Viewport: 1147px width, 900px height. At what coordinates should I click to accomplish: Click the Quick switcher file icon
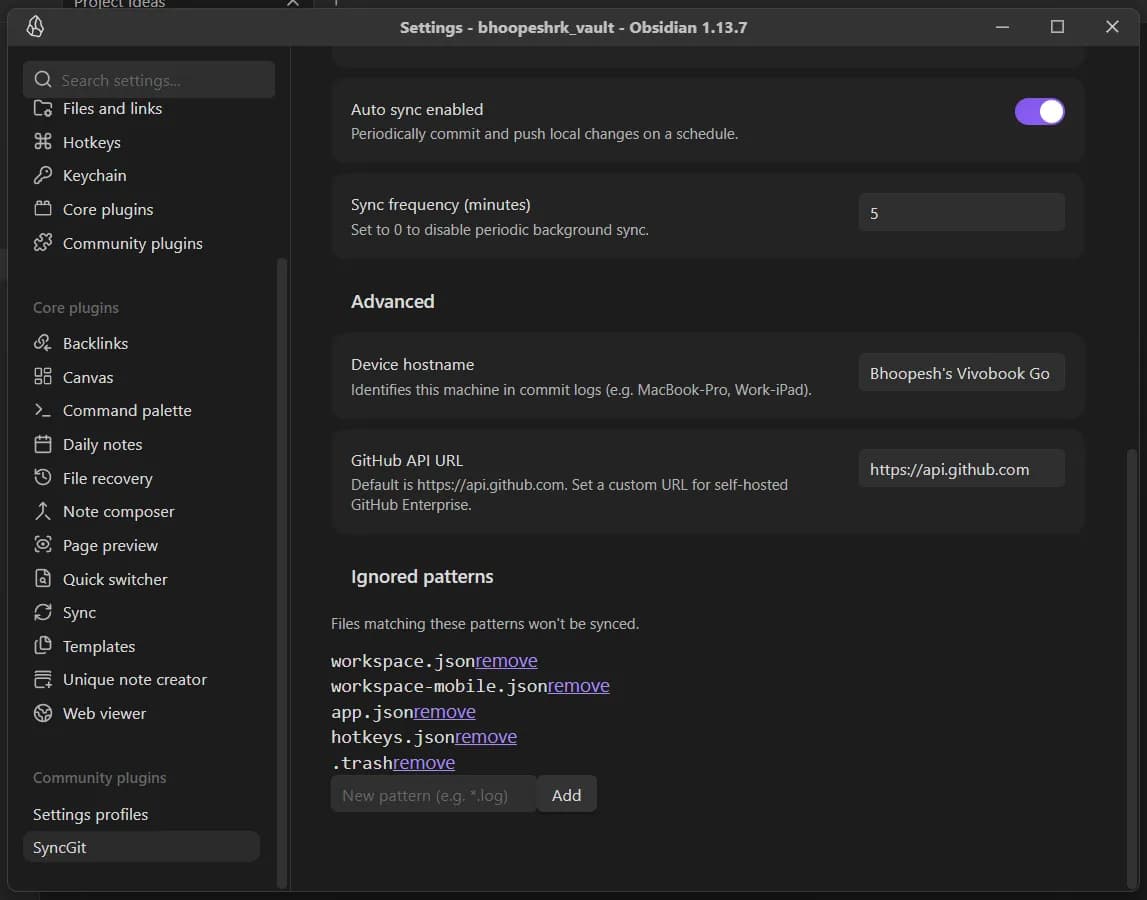pos(43,579)
